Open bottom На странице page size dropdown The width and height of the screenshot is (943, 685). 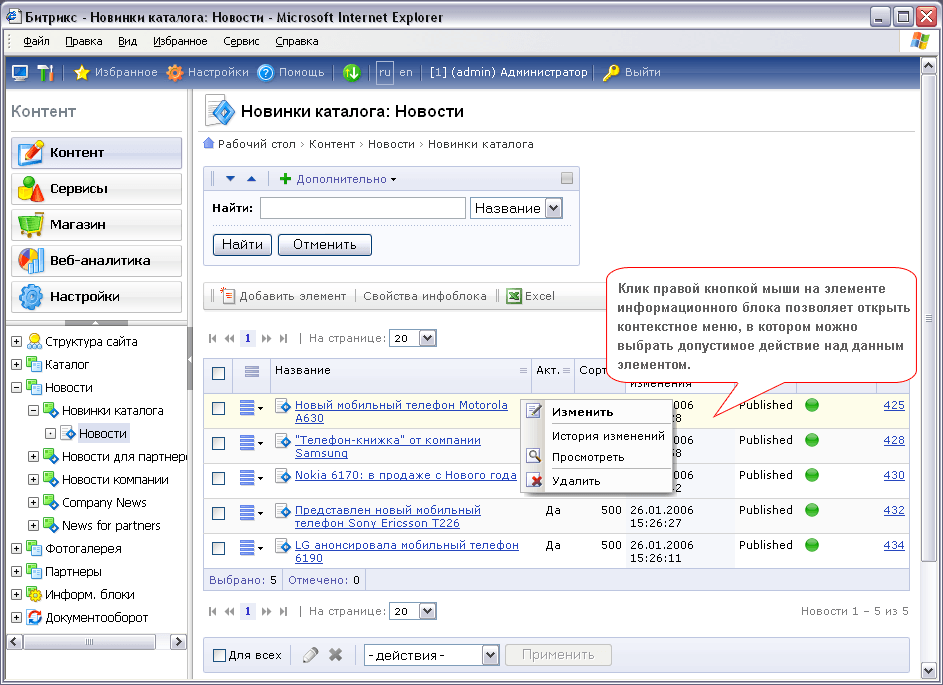point(413,611)
